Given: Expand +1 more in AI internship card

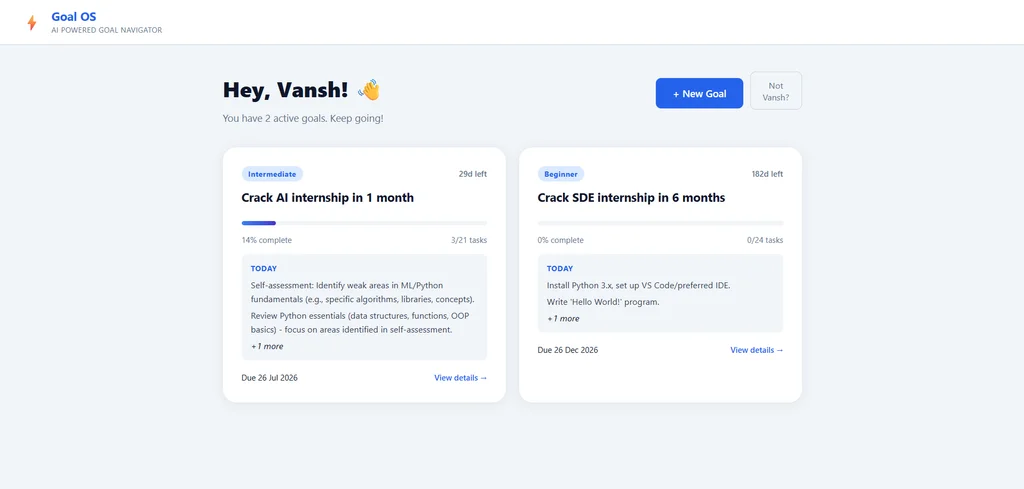Looking at the screenshot, I should (x=267, y=346).
